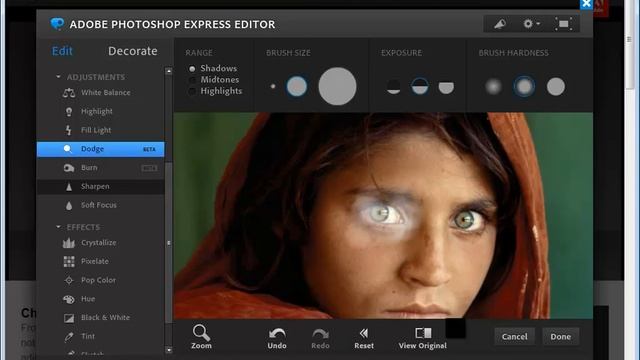
Task: Click the Fill Light lightning icon
Action: point(69,130)
